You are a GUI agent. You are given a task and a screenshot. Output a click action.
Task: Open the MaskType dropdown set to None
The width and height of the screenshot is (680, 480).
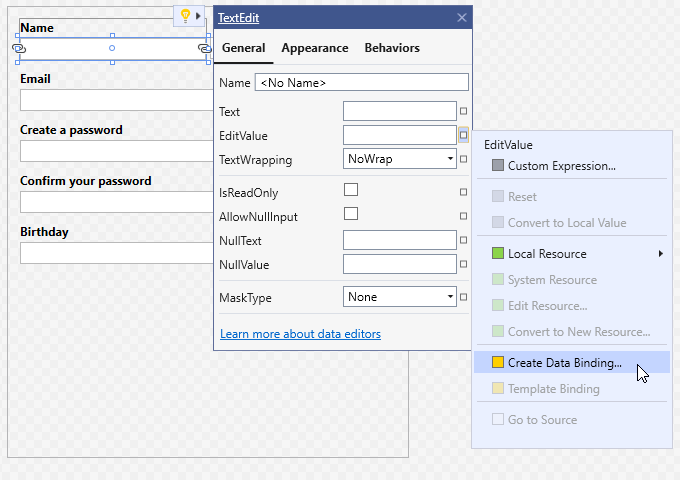coord(399,297)
